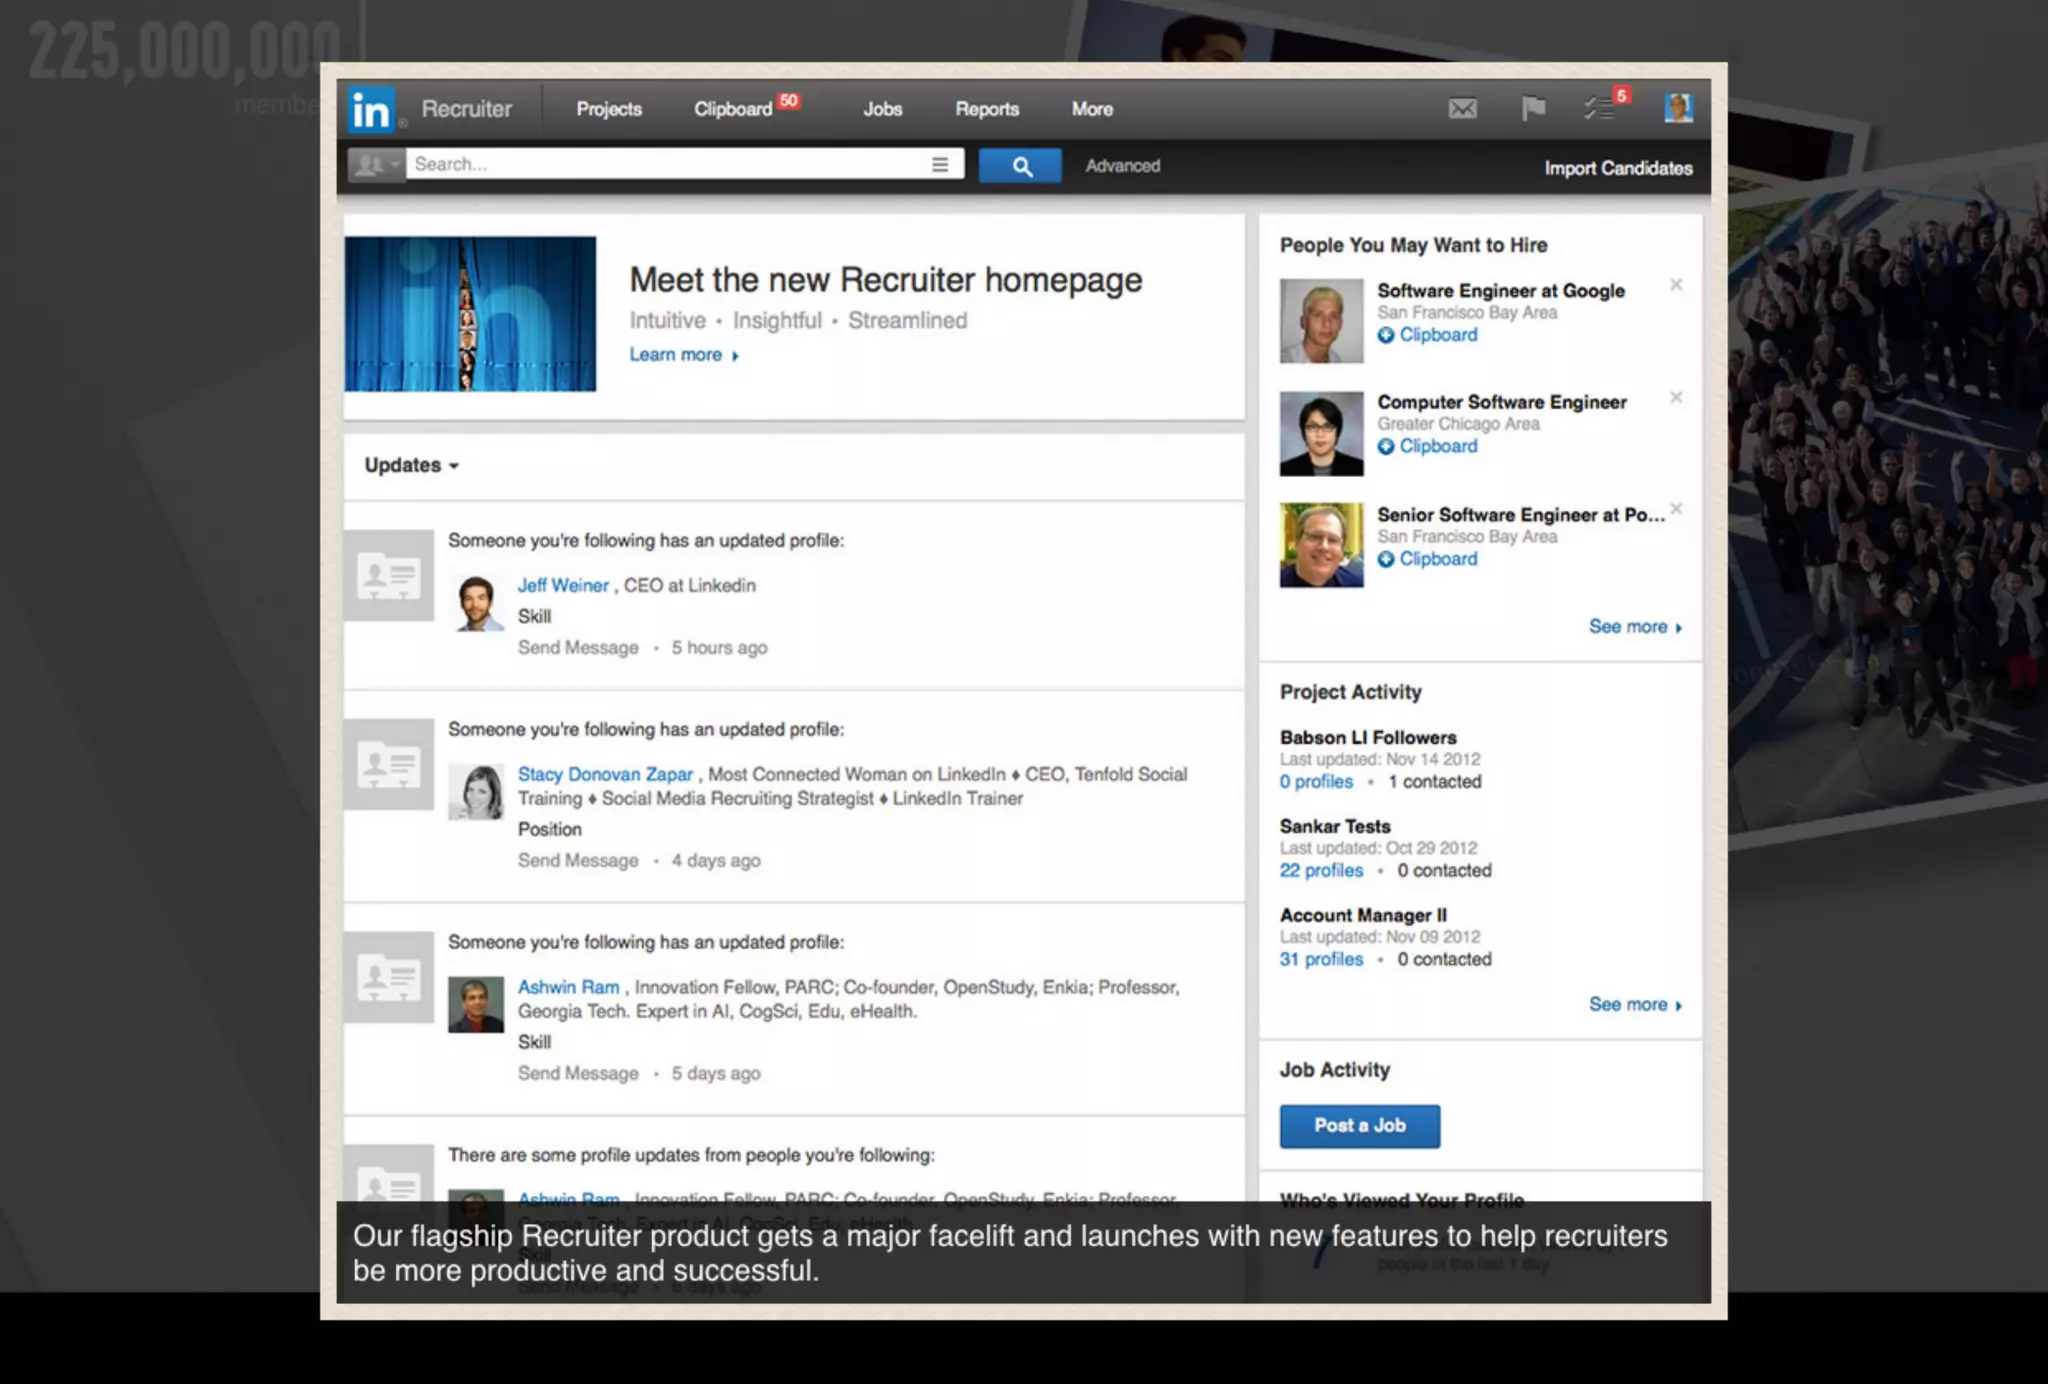Open Sankar Tests project
Screen dimensions: 2048x1384
(x=1335, y=827)
